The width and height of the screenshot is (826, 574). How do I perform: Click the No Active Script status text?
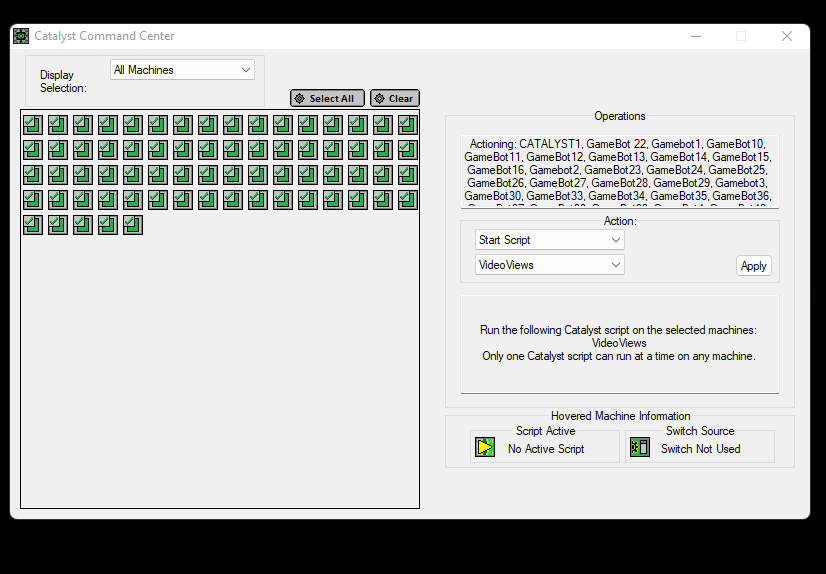coord(545,449)
